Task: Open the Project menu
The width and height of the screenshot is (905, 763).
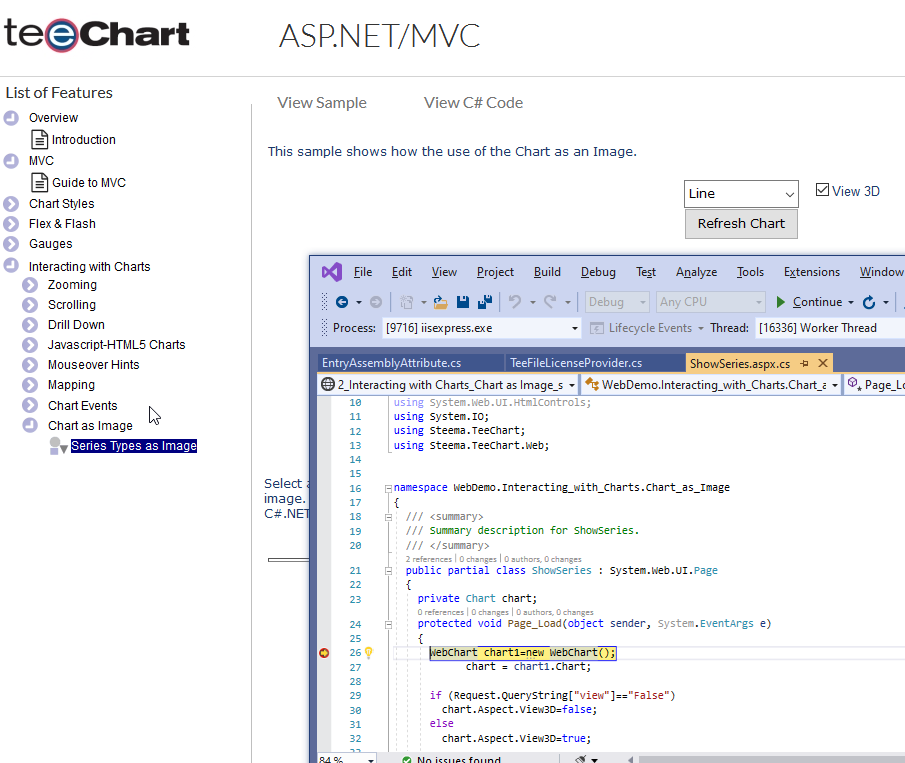Action: pyautogui.click(x=495, y=272)
